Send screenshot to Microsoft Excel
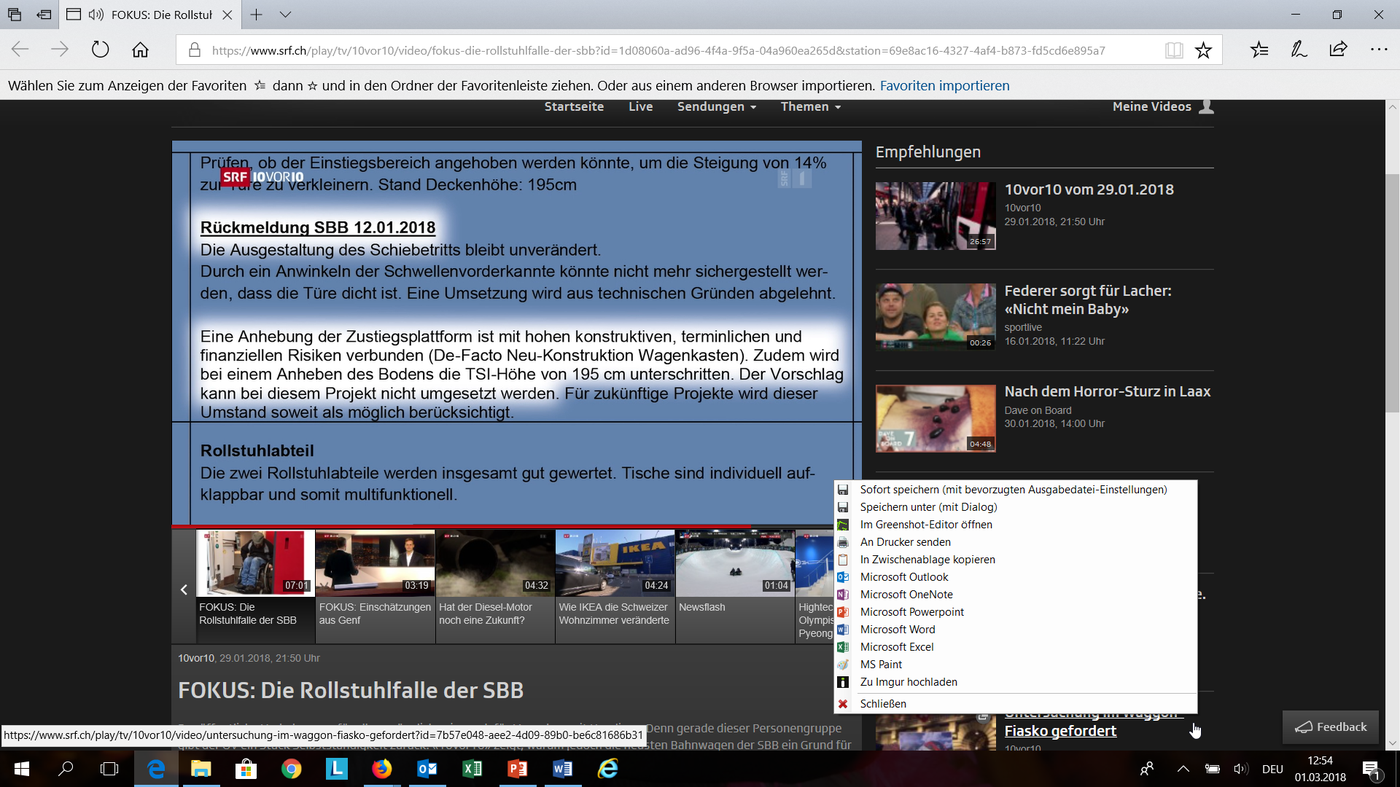Viewport: 1400px width, 787px height. coord(1015,647)
